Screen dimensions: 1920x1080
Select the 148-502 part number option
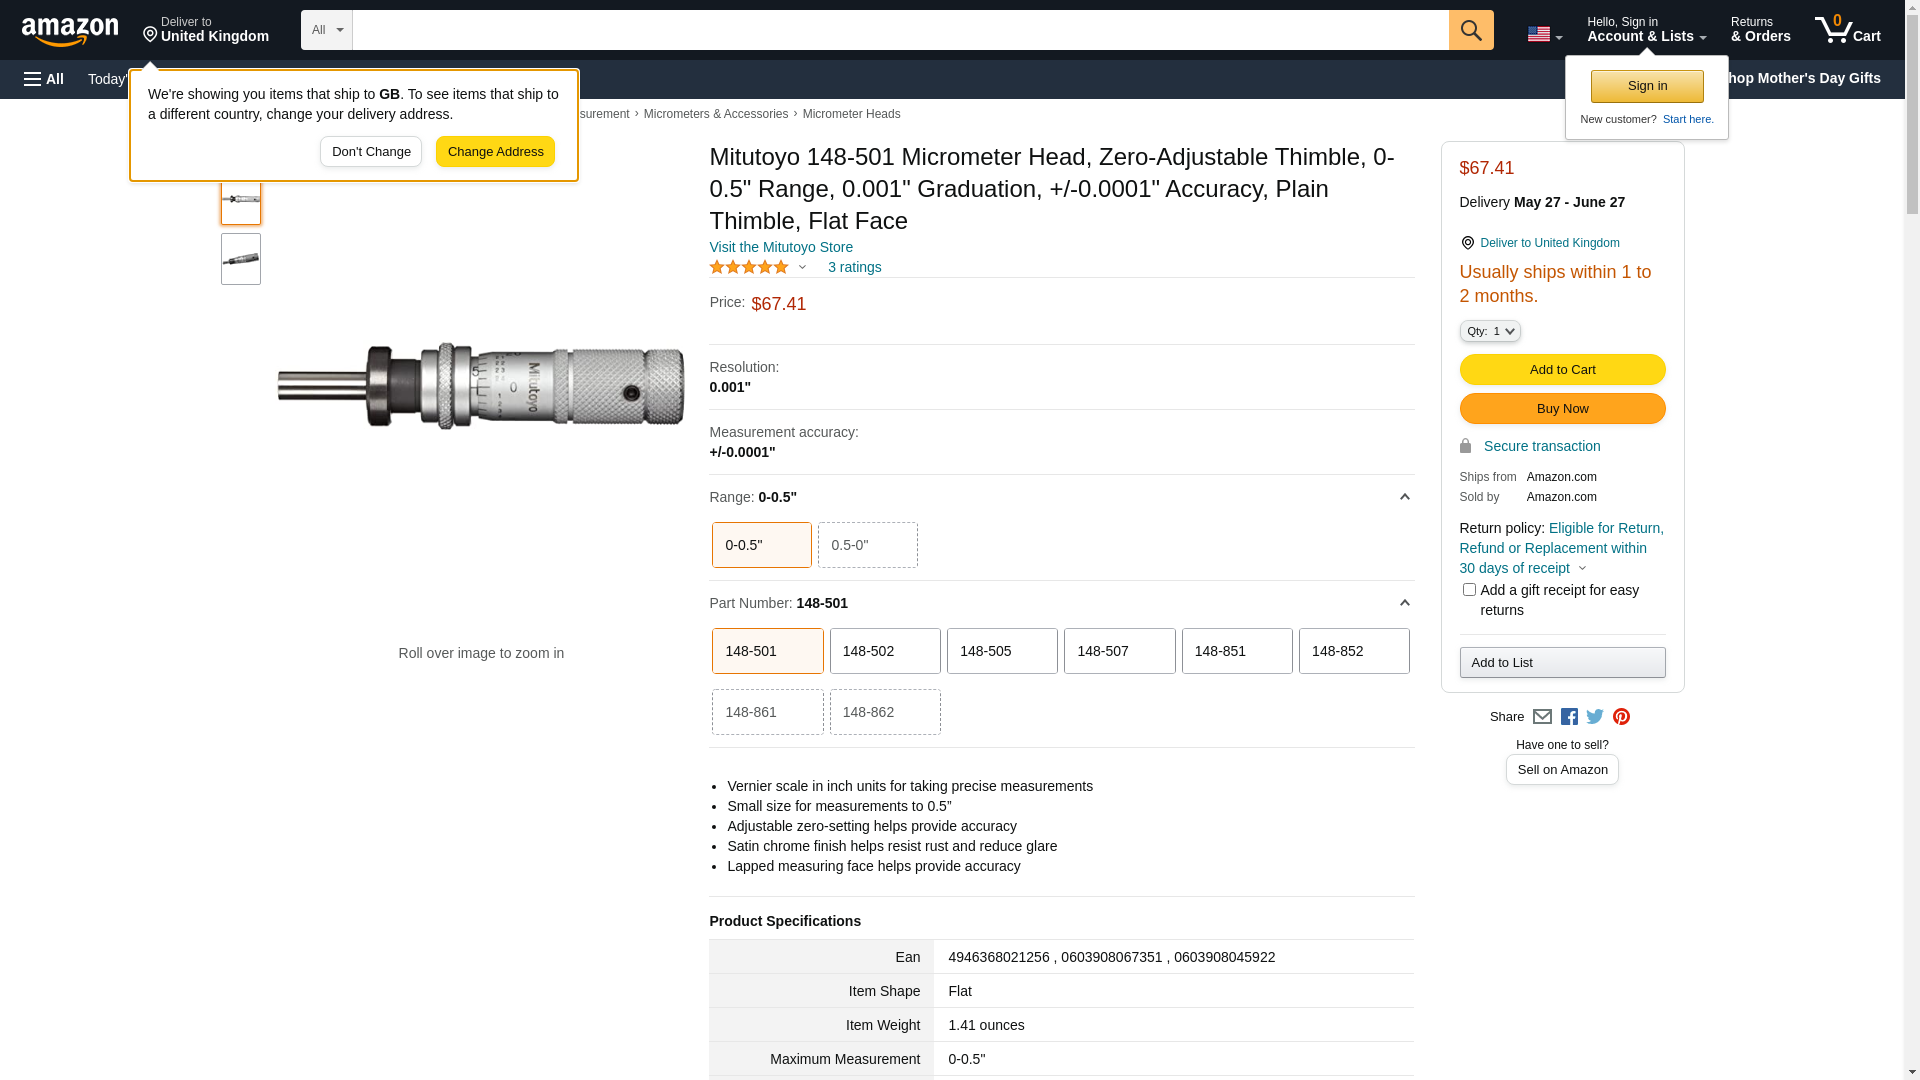tap(884, 651)
